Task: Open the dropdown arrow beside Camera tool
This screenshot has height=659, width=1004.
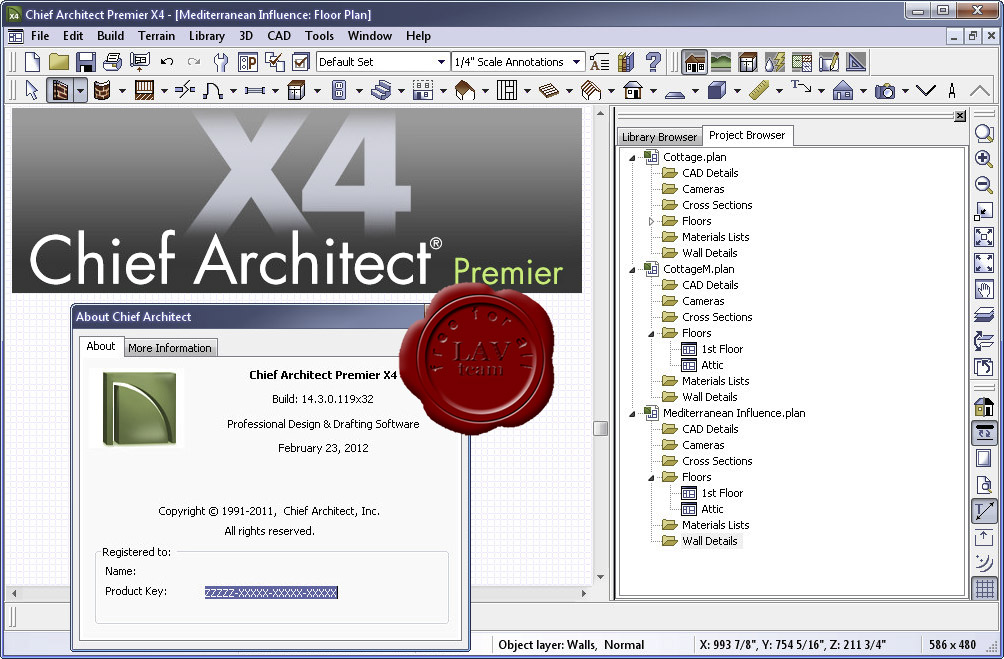Action: pos(905,91)
